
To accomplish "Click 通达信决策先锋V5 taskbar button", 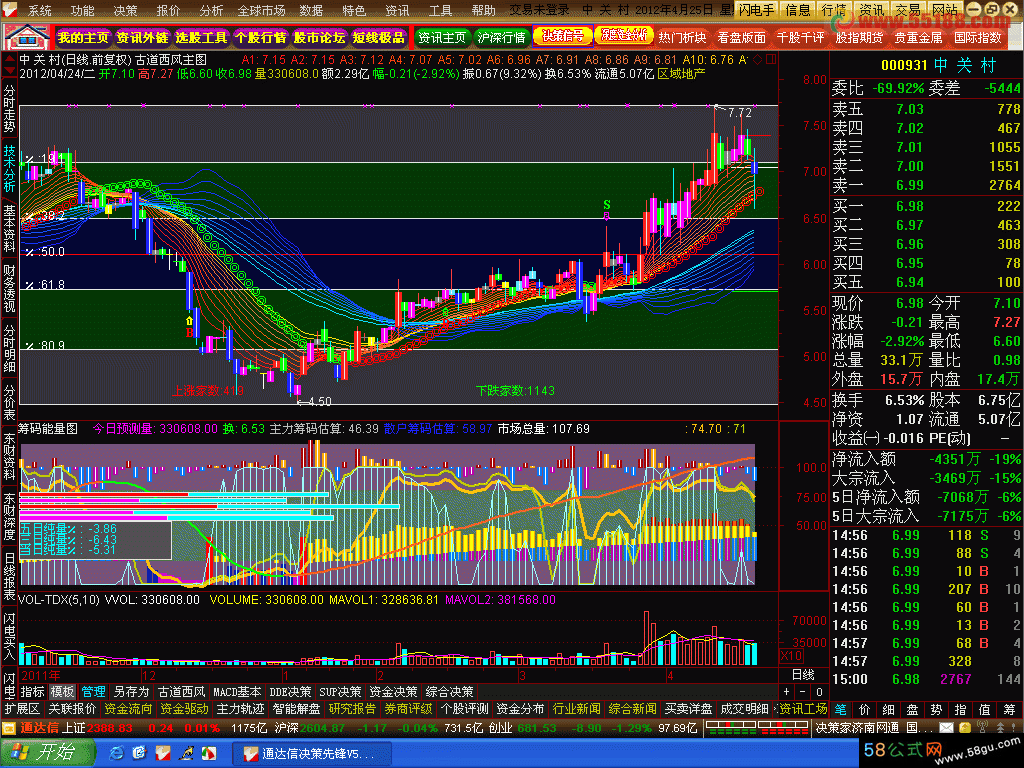I will (x=312, y=754).
